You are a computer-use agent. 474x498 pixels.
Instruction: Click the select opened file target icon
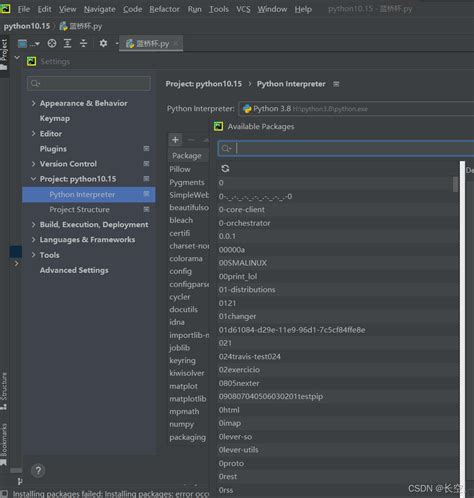tap(52, 43)
